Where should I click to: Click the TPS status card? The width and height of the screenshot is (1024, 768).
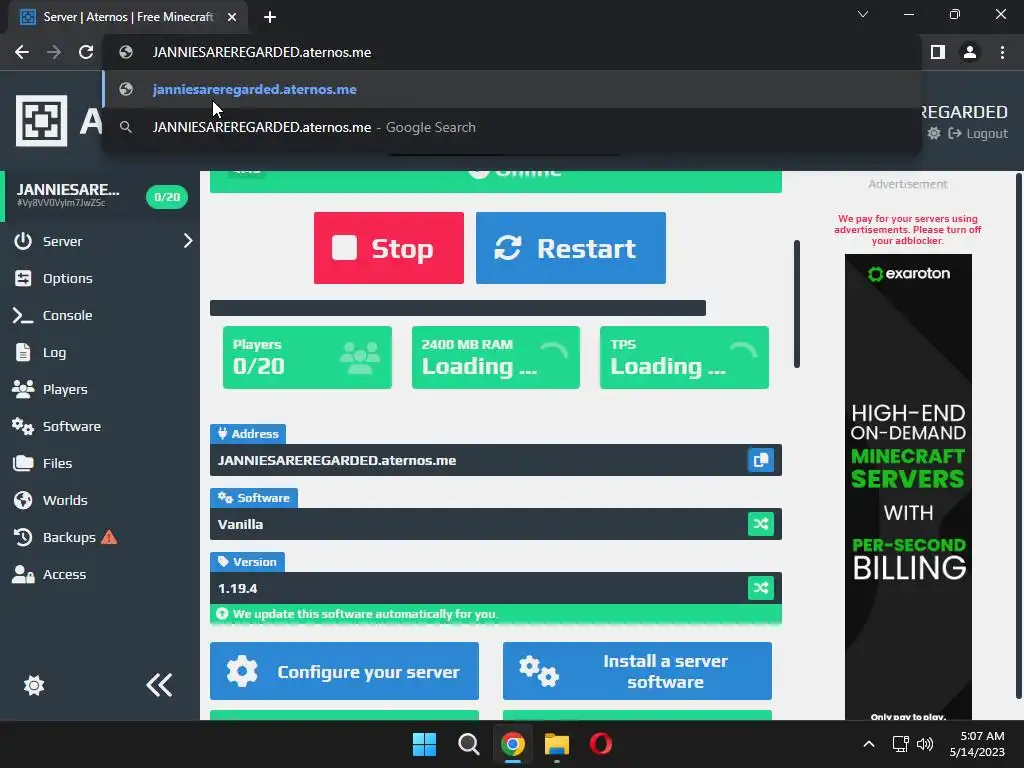(684, 357)
